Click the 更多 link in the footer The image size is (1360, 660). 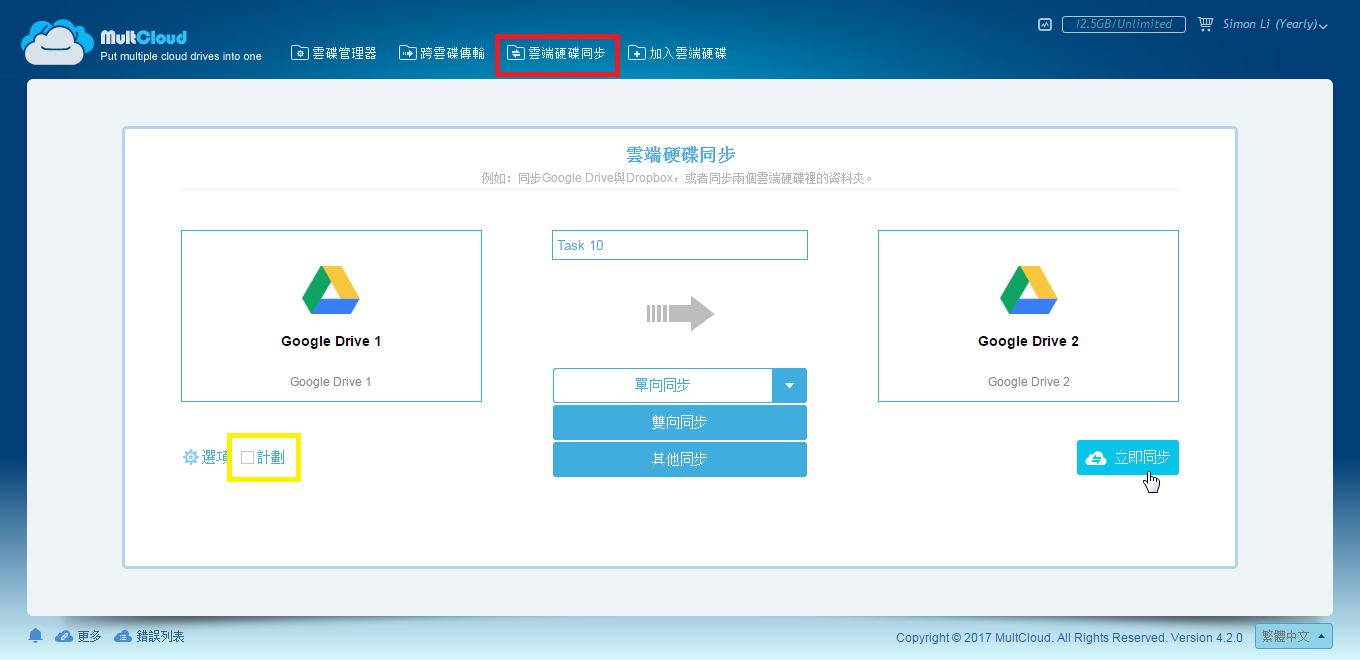[x=79, y=636]
